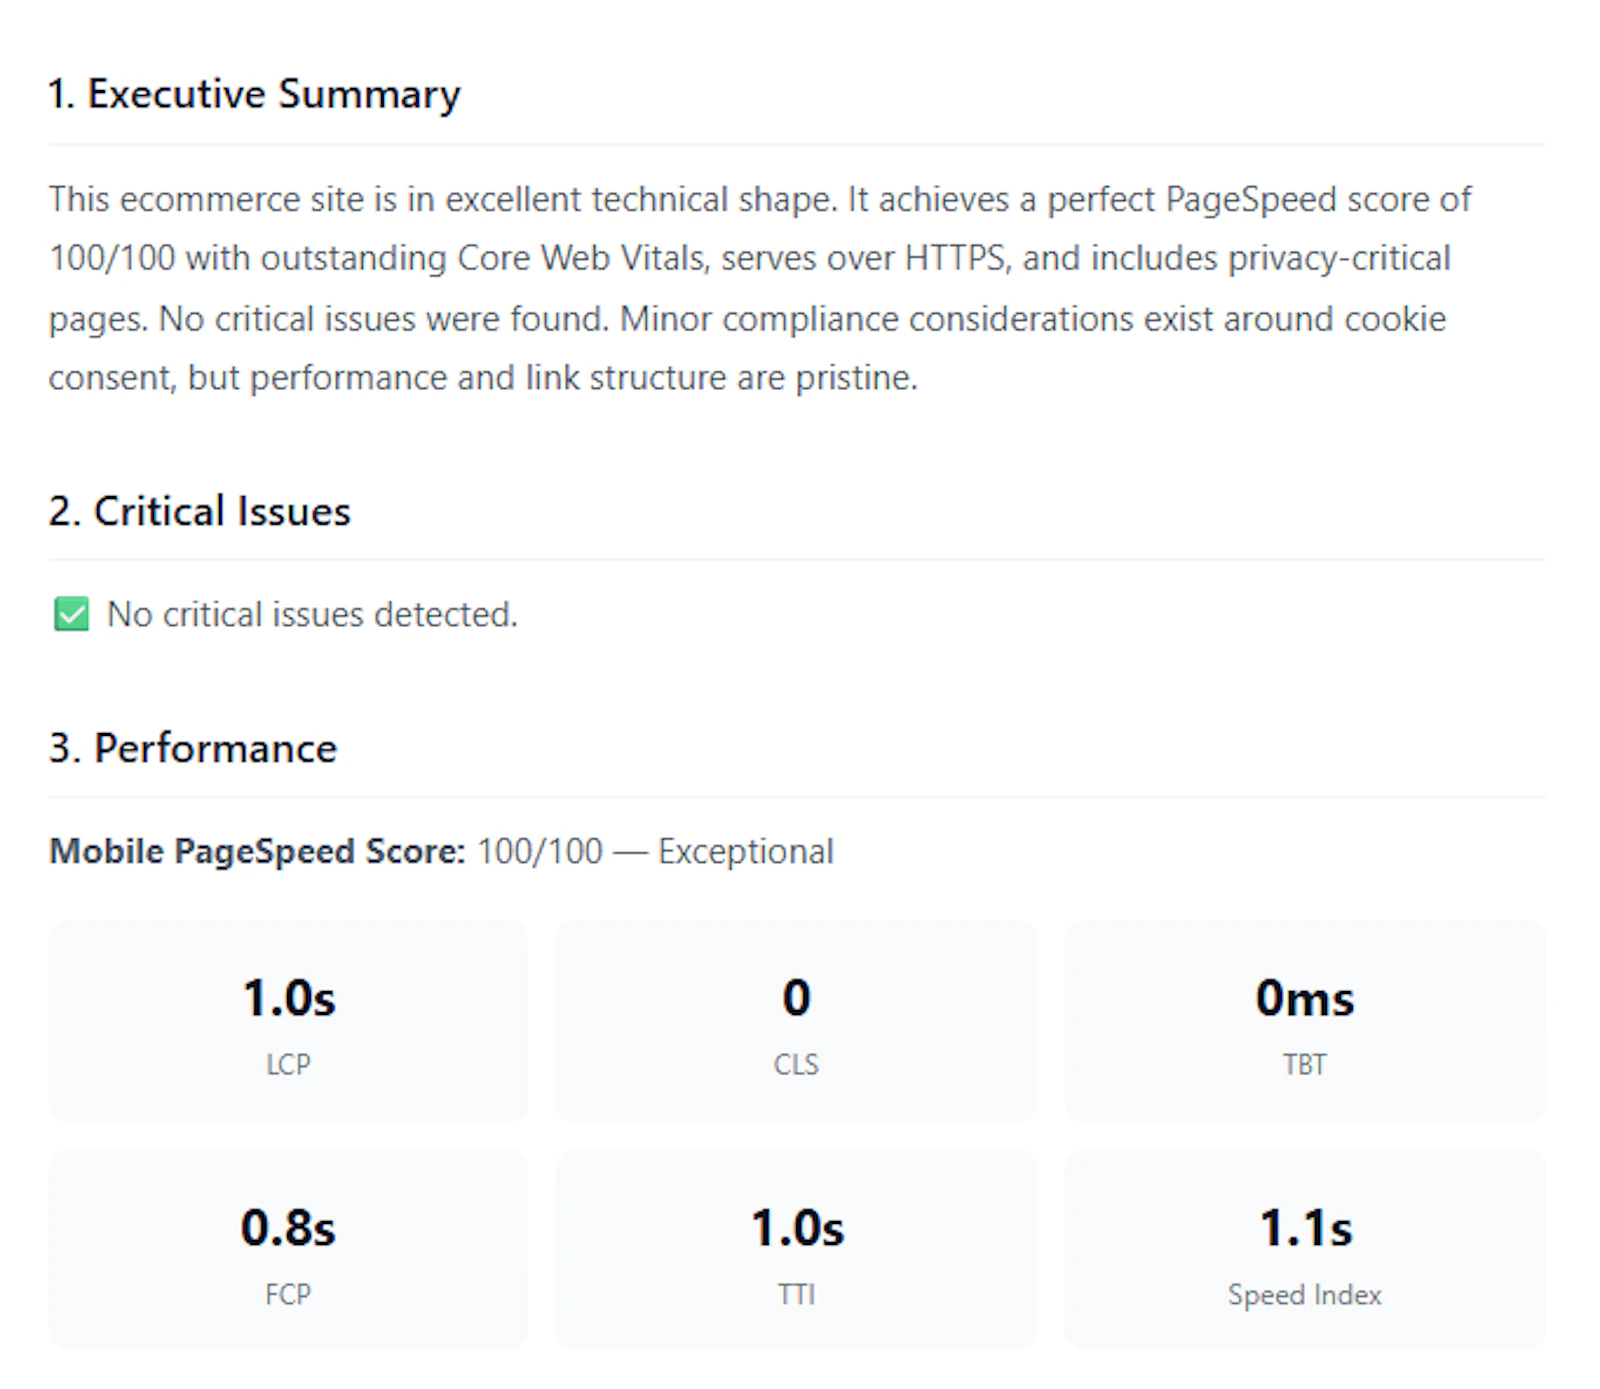Select the TTI 1.0s metric card

click(x=796, y=1250)
